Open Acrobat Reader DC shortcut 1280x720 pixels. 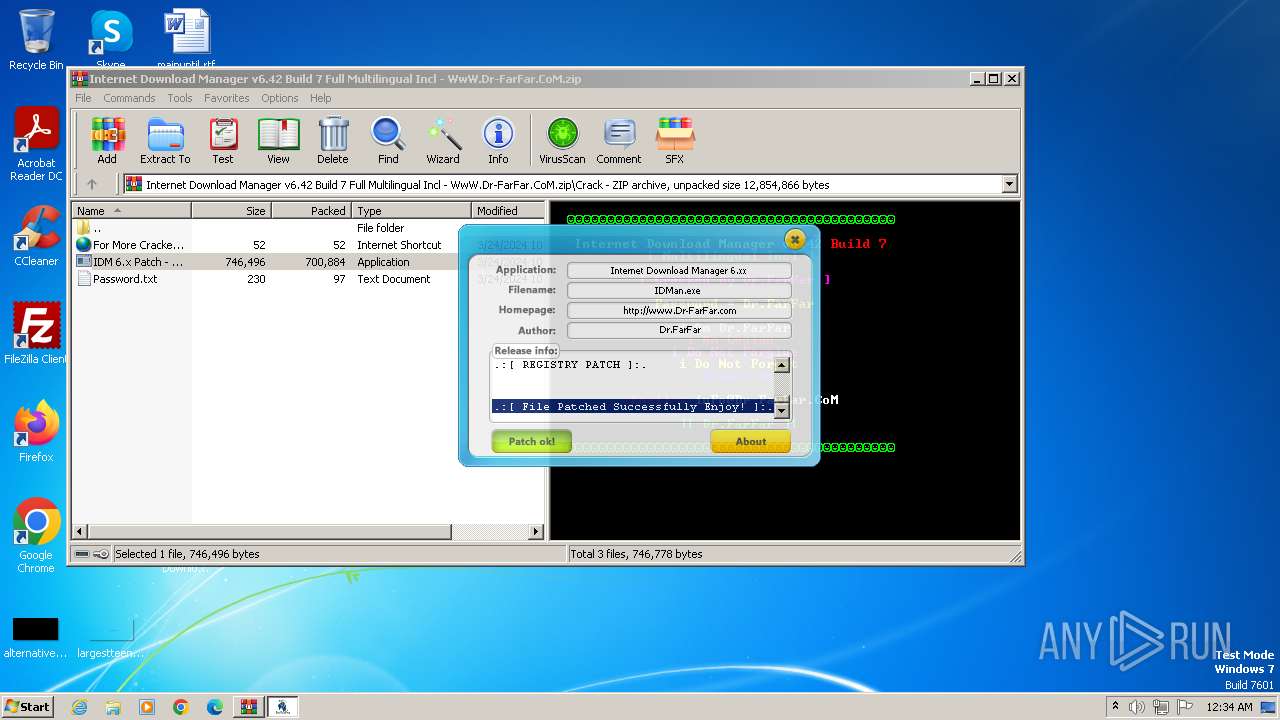pyautogui.click(x=36, y=145)
